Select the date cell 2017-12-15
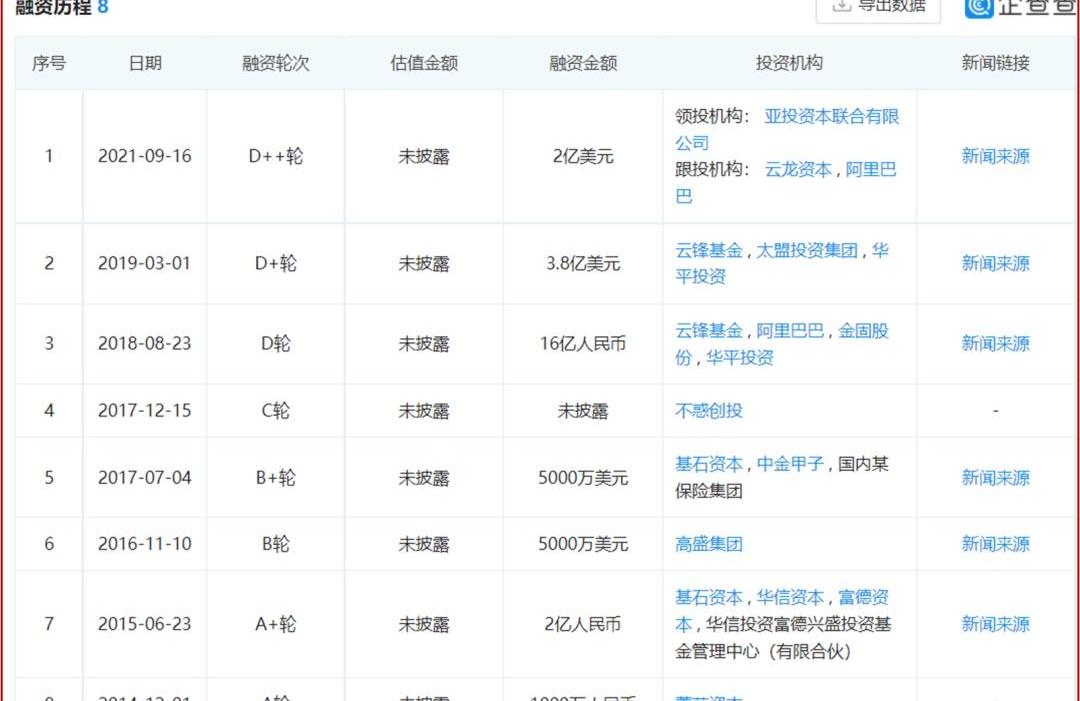 pos(145,411)
